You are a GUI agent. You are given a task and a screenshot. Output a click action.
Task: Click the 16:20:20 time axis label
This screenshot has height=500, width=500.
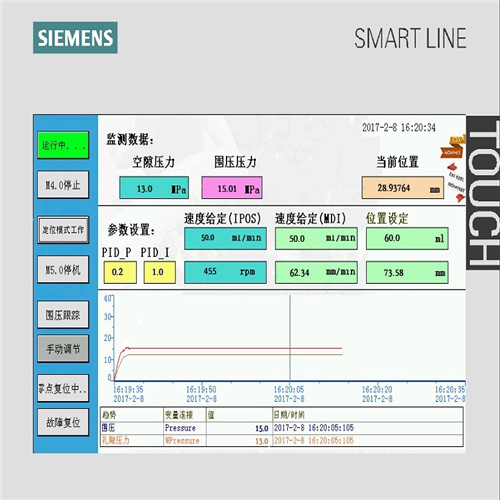377,389
